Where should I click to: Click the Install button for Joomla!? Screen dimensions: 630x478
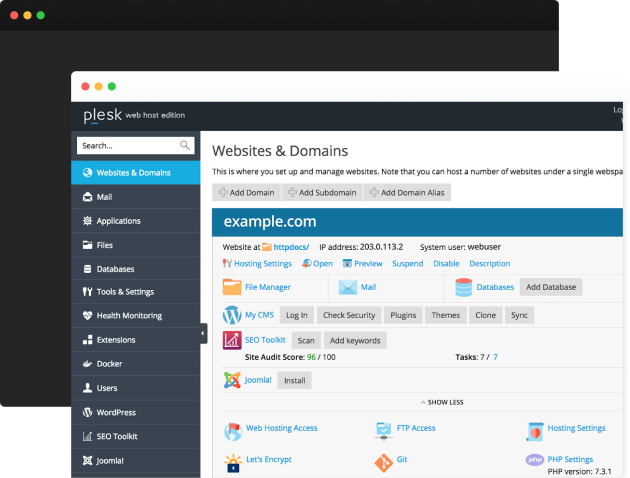click(x=295, y=380)
